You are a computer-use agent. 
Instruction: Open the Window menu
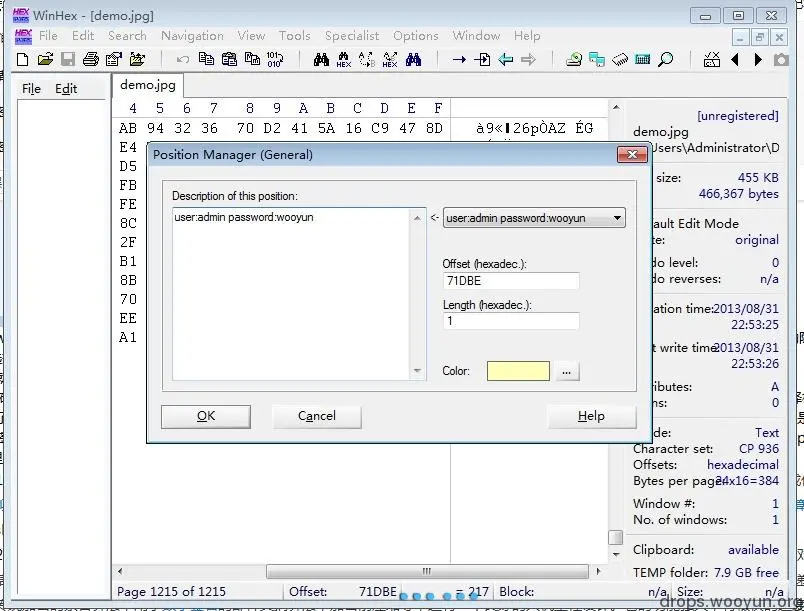click(476, 35)
